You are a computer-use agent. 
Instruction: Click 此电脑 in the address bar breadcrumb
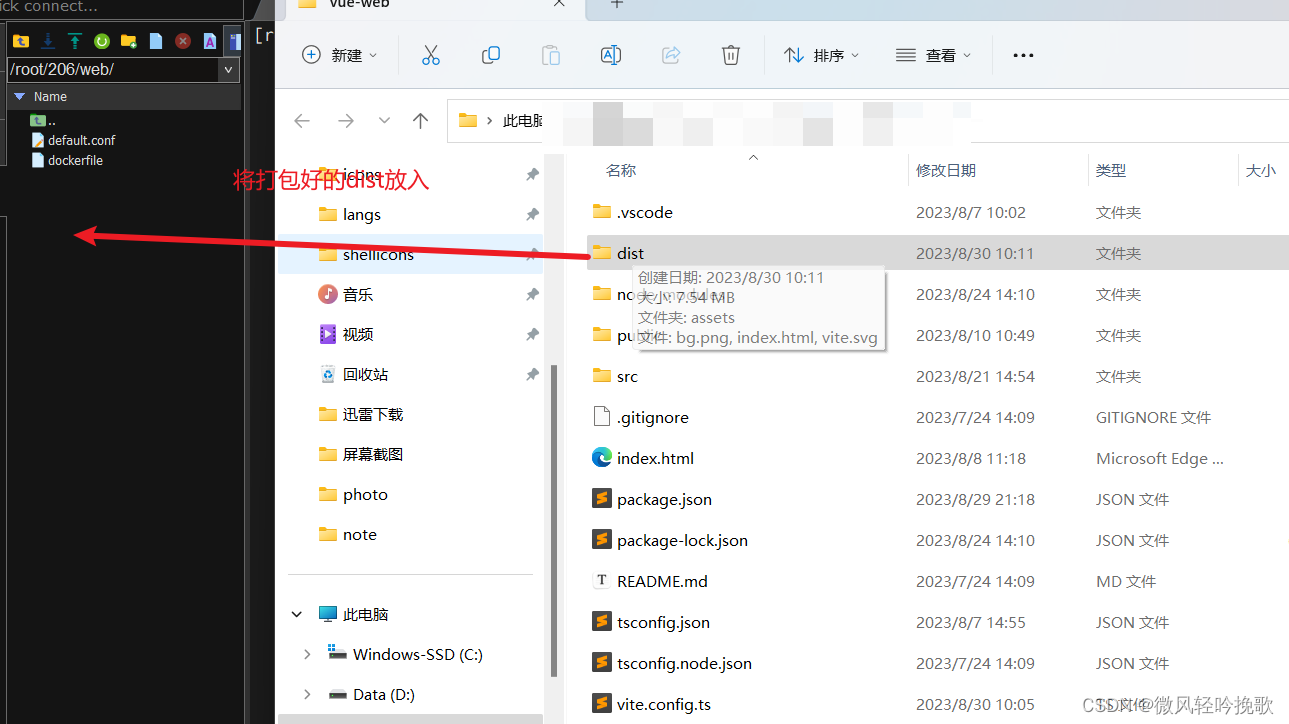tap(523, 121)
